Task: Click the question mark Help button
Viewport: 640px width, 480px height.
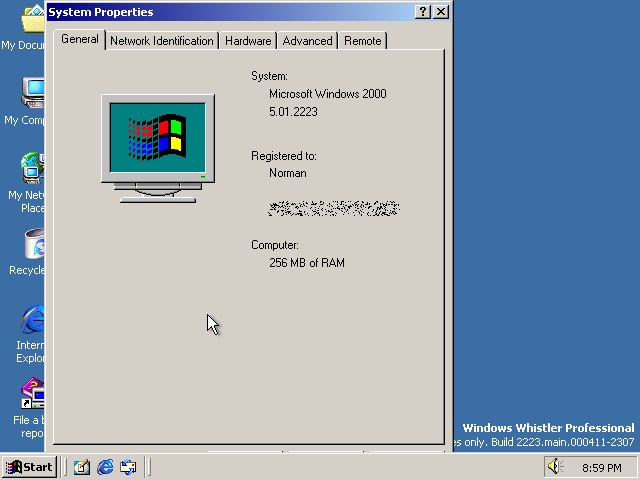Action: pyautogui.click(x=423, y=12)
